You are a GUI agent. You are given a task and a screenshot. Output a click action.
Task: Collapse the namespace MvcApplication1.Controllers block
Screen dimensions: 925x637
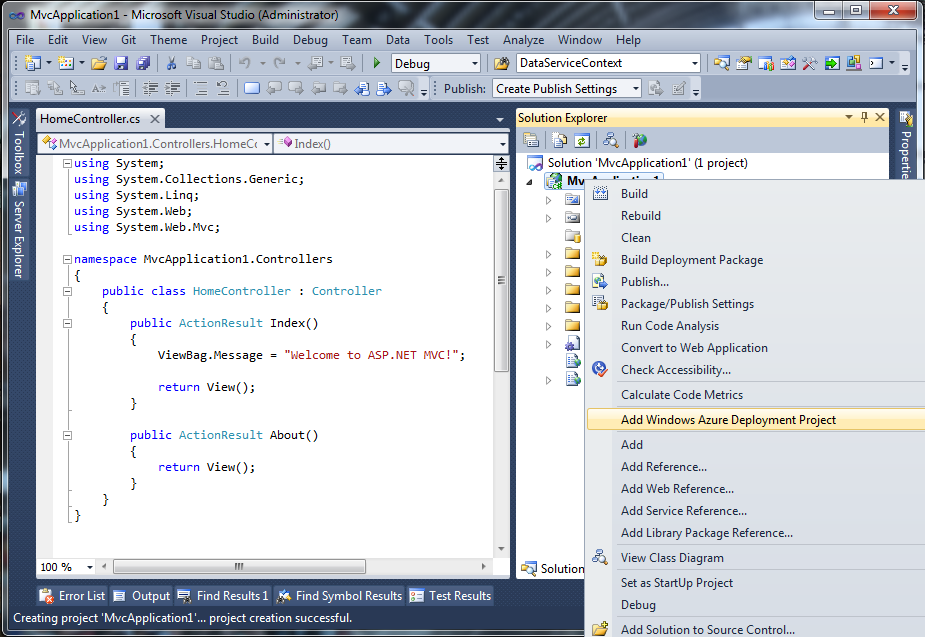[x=67, y=259]
